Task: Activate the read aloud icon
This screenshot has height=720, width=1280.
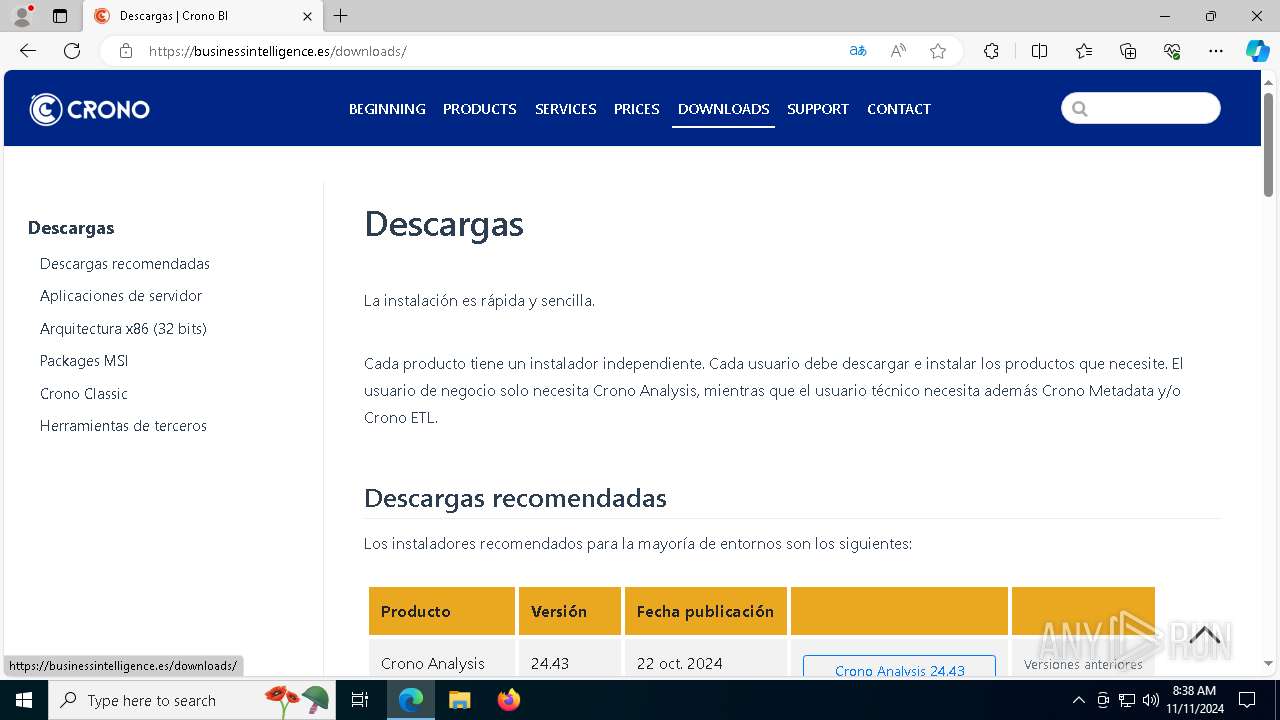Action: coord(898,51)
